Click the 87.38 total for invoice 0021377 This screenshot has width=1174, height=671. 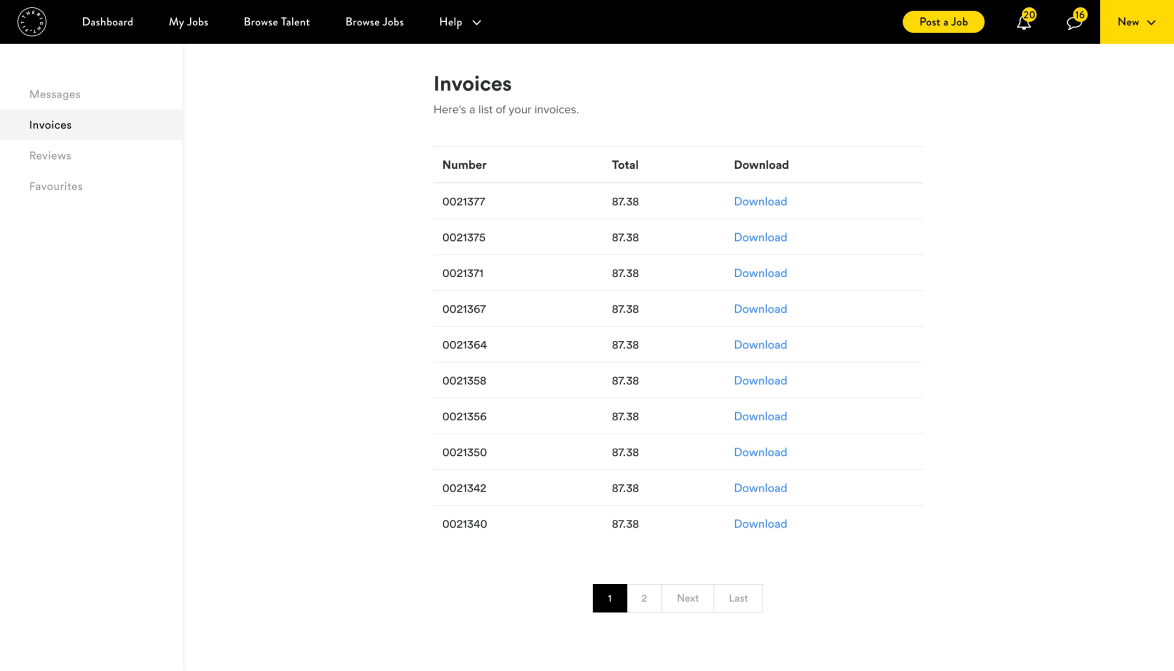pyautogui.click(x=625, y=201)
